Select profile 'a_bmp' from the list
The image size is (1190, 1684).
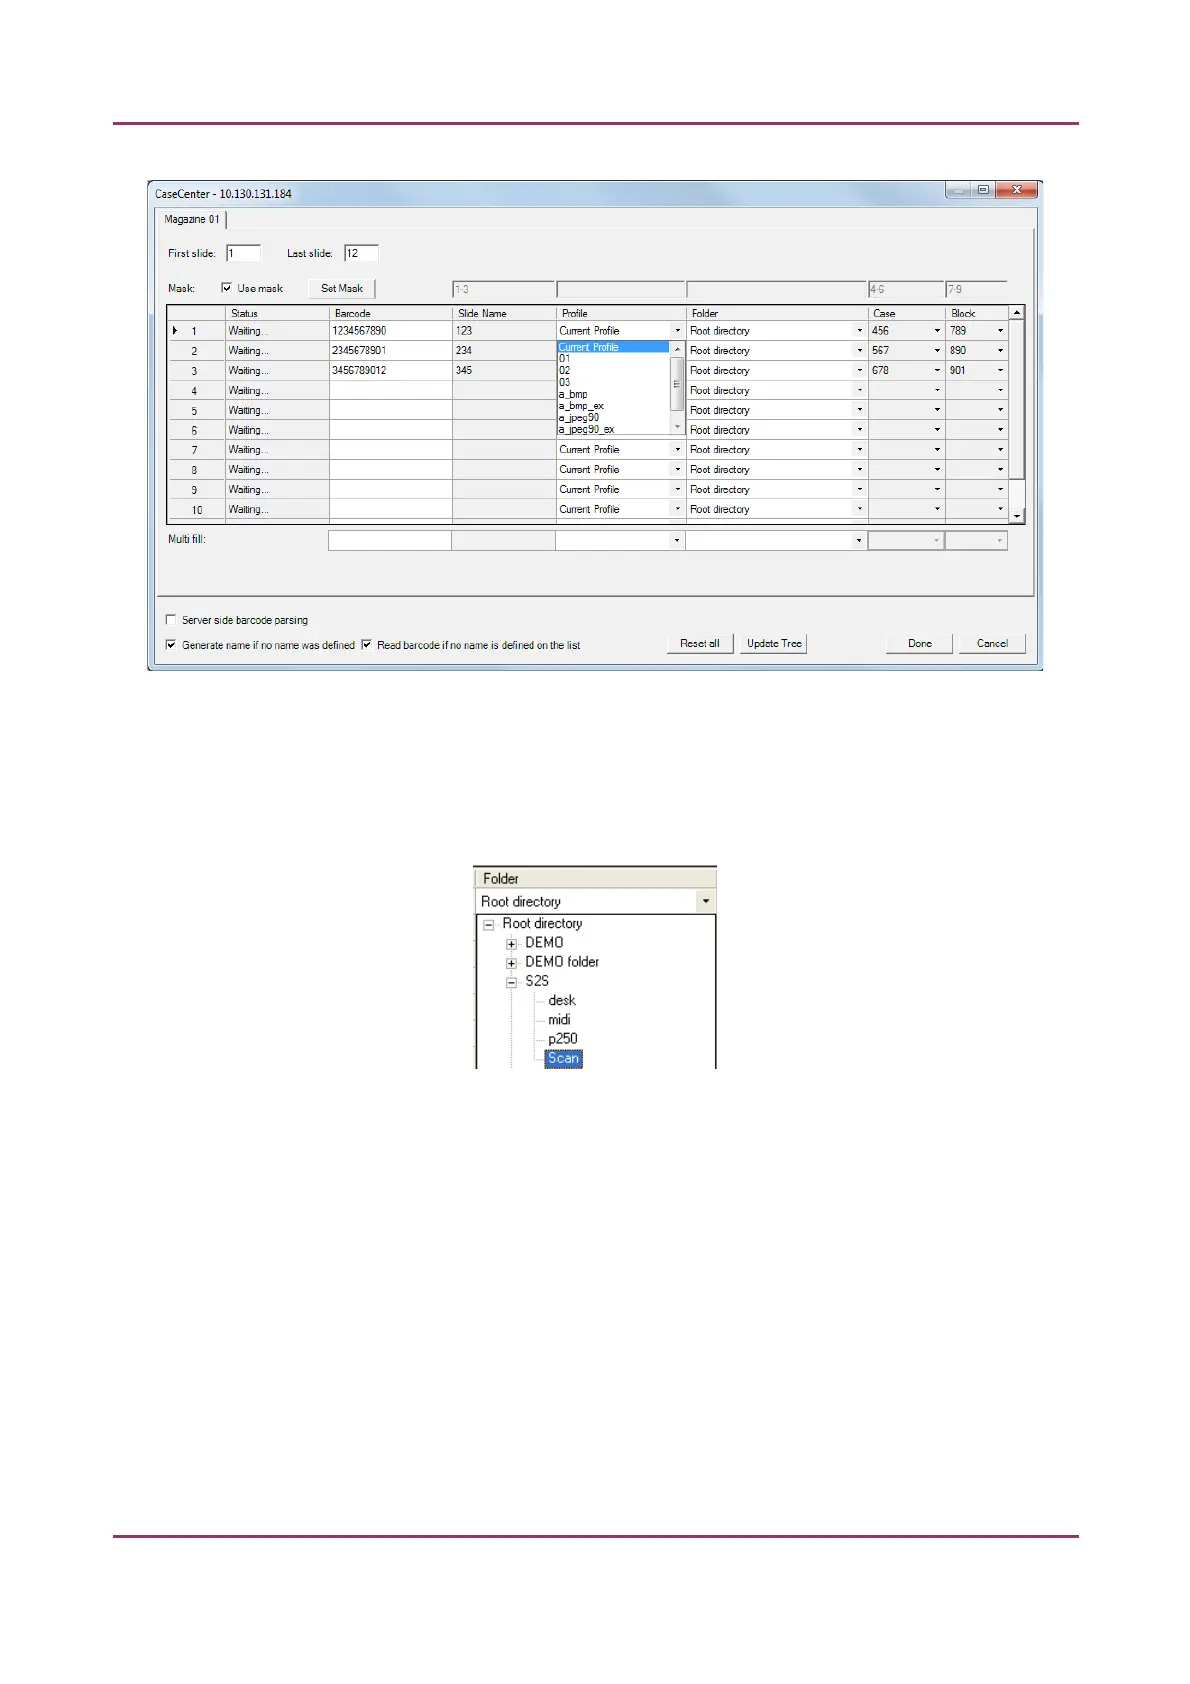pos(613,394)
